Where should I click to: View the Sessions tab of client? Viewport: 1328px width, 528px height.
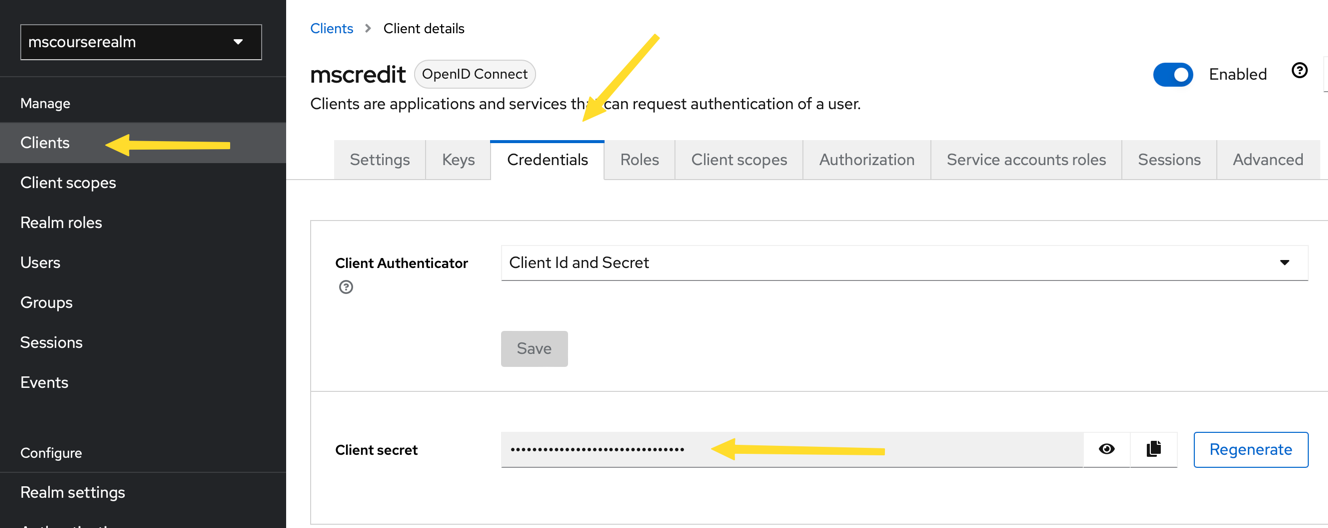[x=1169, y=160]
